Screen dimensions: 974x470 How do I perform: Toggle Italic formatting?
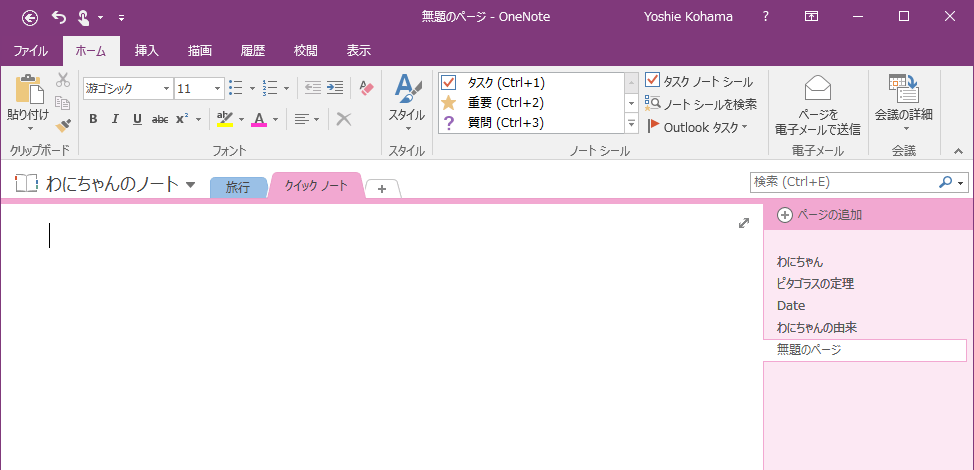(x=115, y=119)
